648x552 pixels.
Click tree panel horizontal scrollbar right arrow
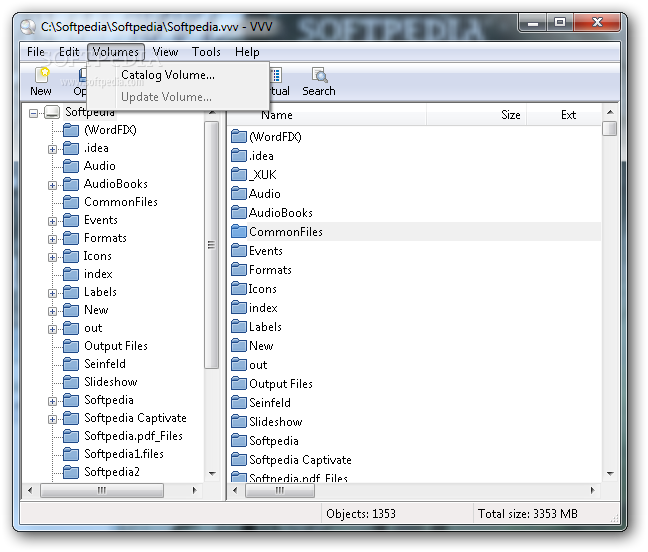click(195, 490)
